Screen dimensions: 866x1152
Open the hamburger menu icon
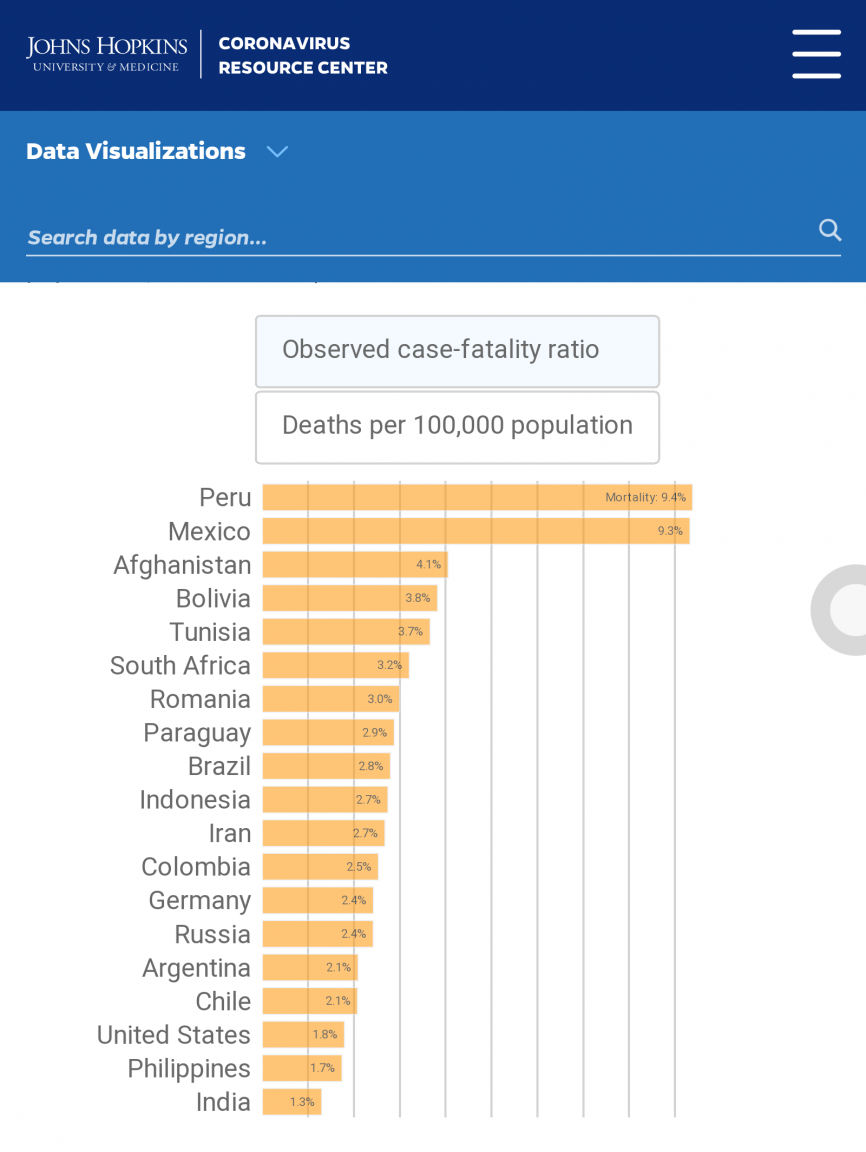click(x=816, y=54)
